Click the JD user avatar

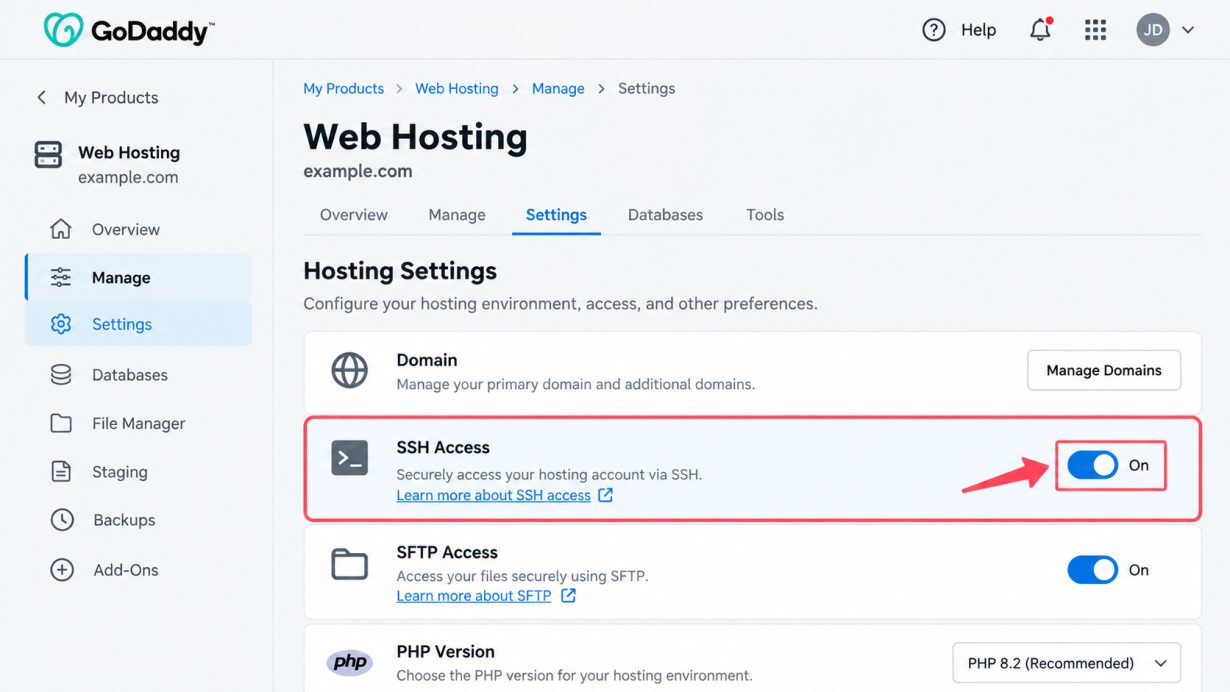tap(1153, 30)
